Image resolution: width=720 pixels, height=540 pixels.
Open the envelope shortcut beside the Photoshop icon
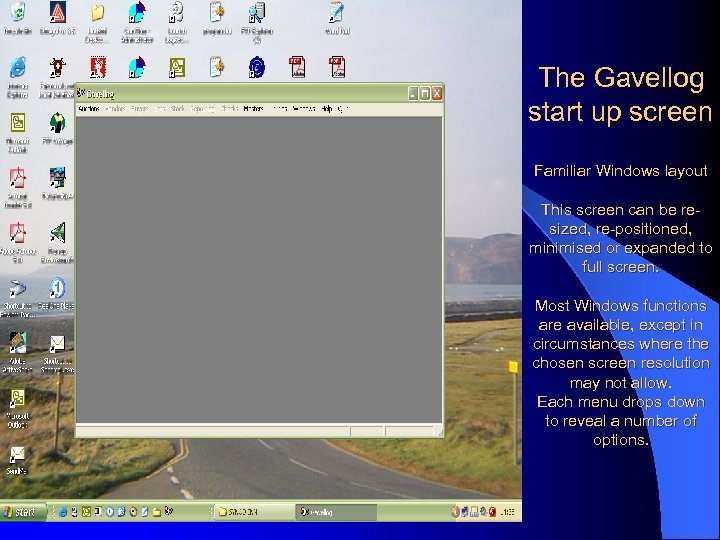pyautogui.click(x=57, y=344)
